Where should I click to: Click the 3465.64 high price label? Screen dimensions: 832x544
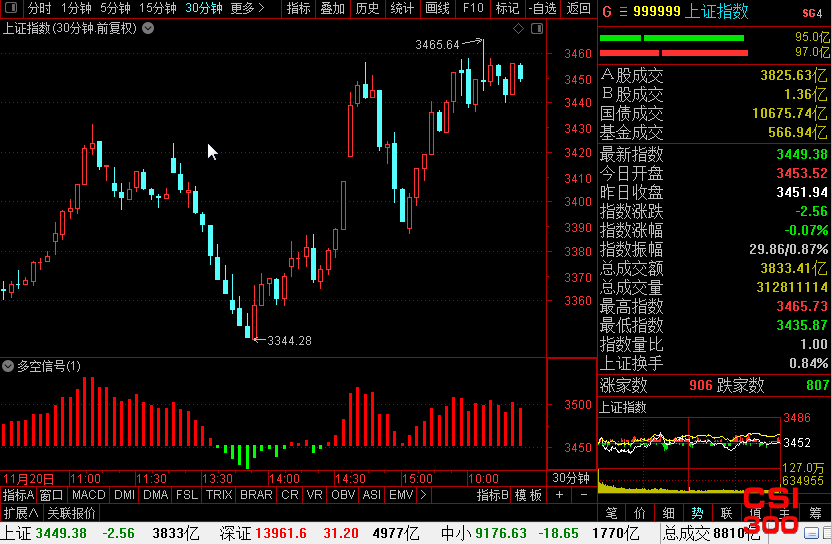[x=437, y=45]
